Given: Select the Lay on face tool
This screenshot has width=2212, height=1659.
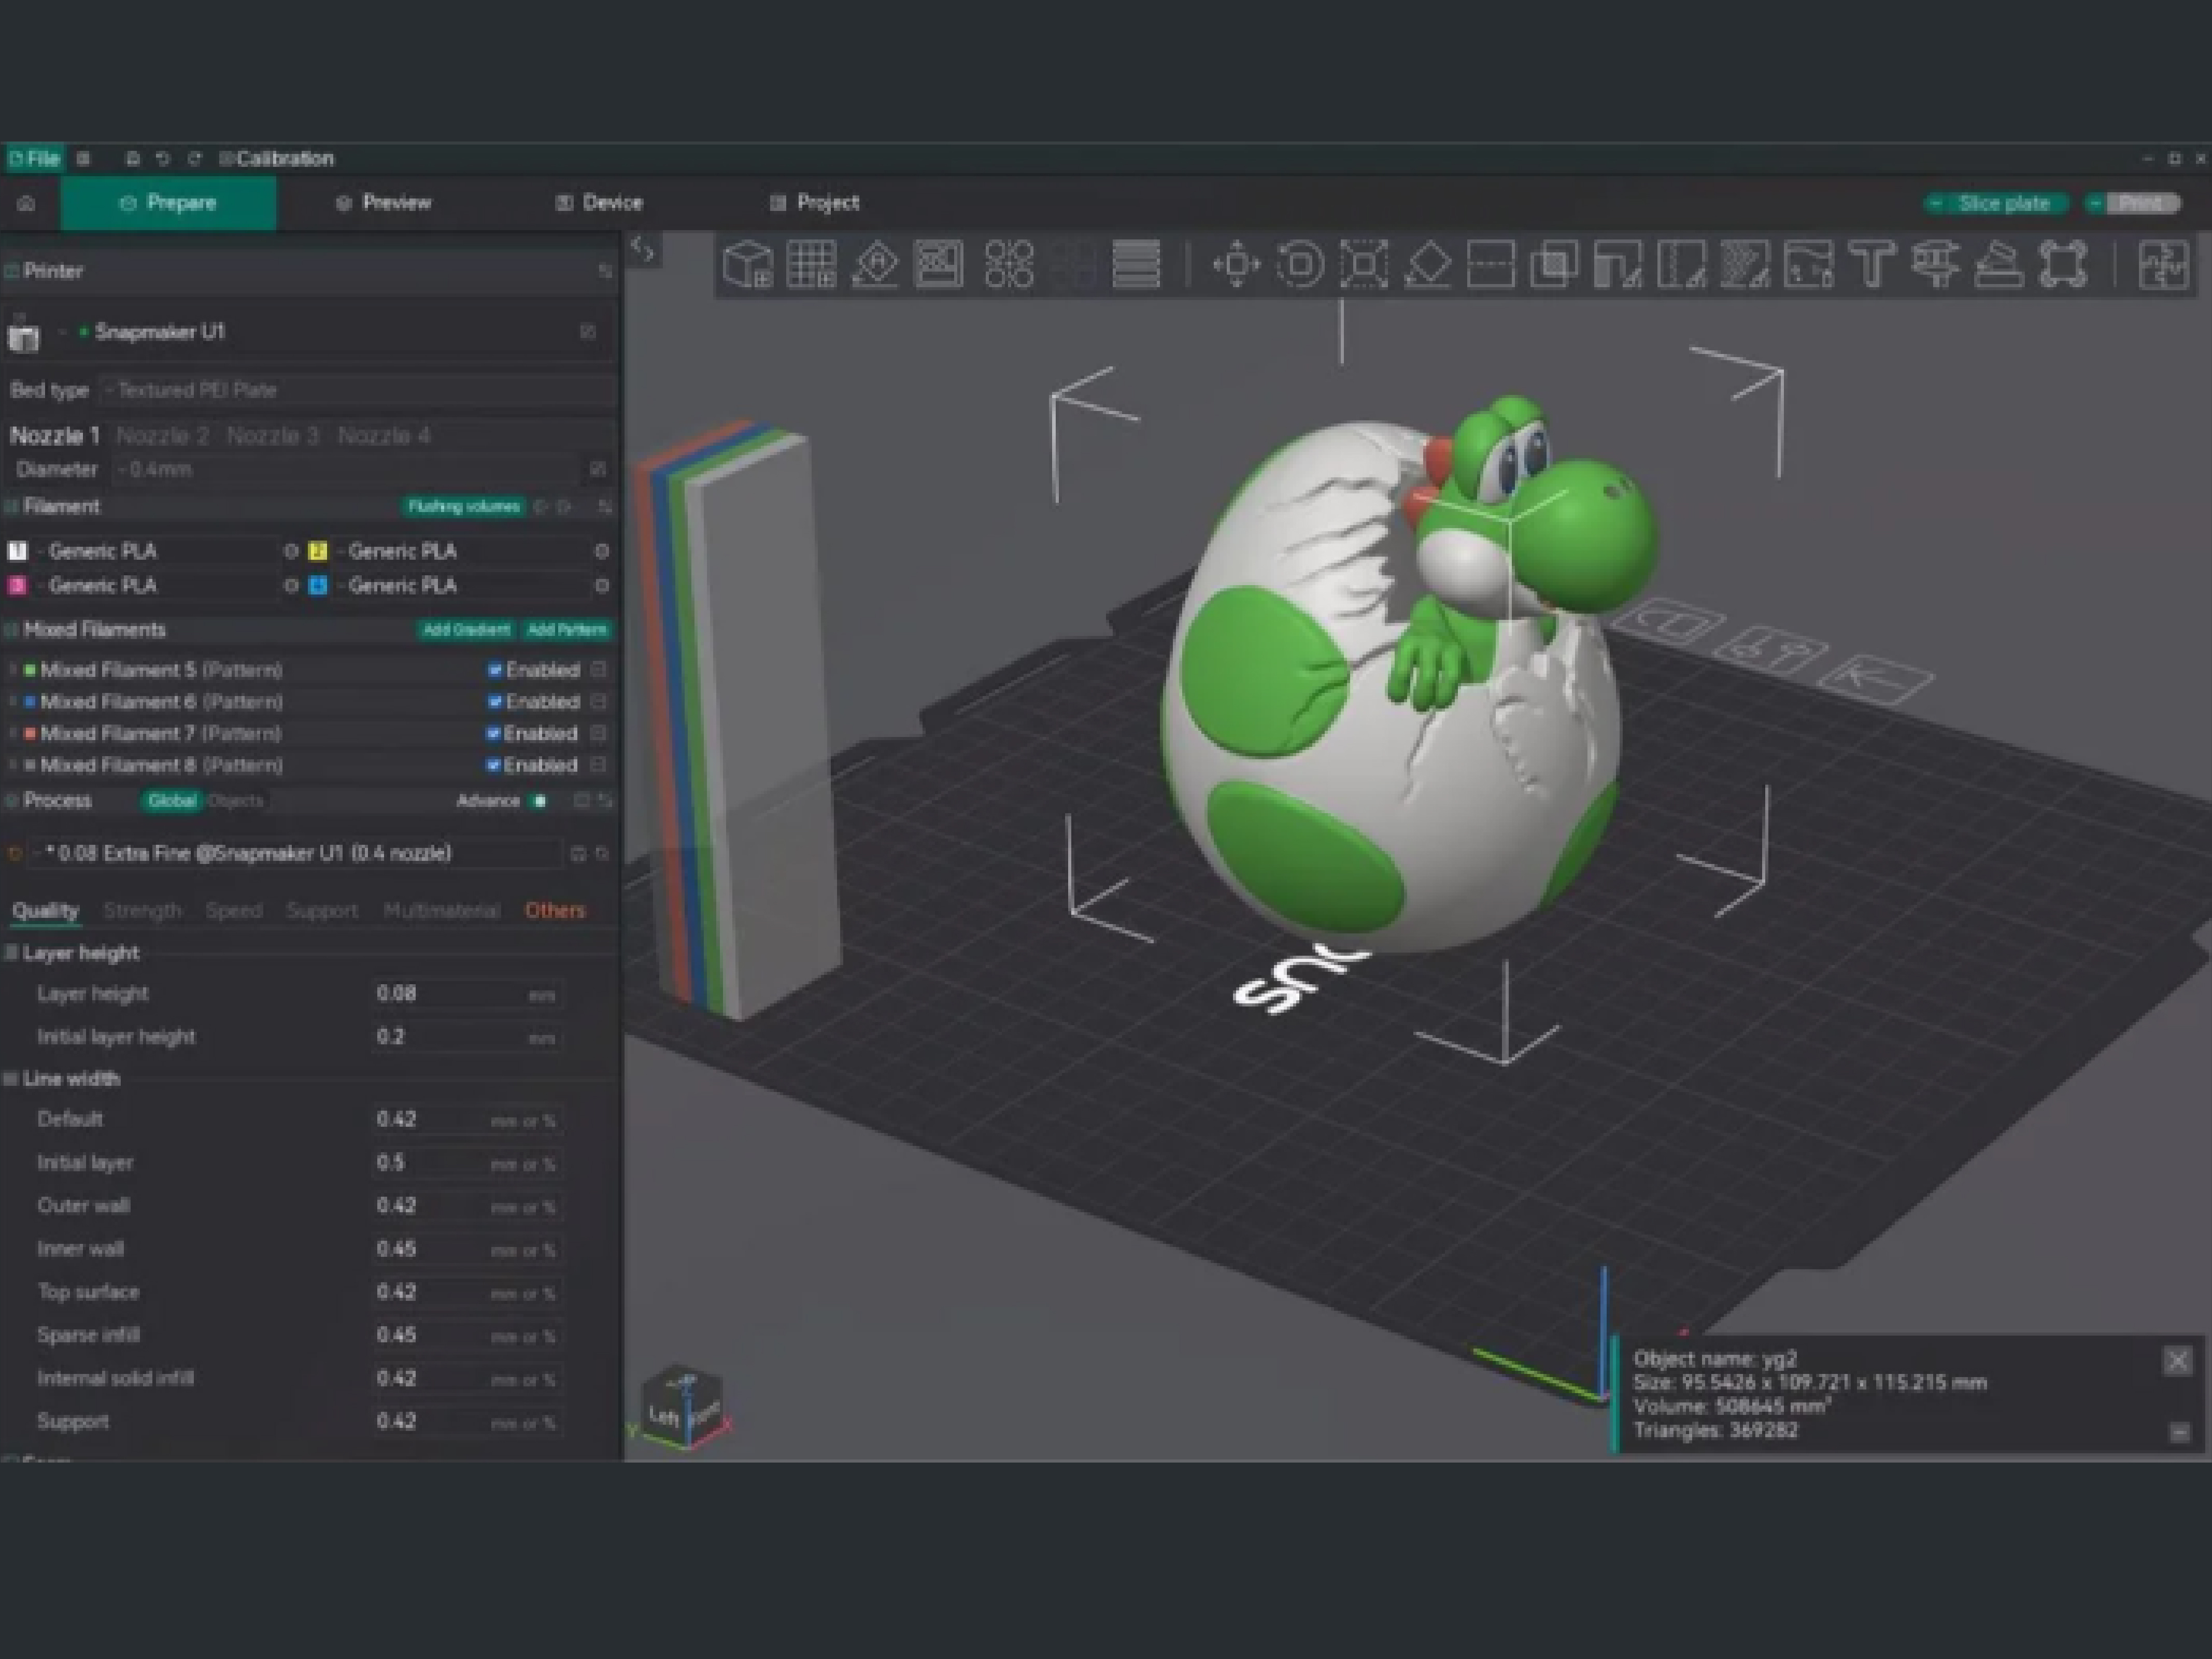Looking at the screenshot, I should coord(1428,264).
